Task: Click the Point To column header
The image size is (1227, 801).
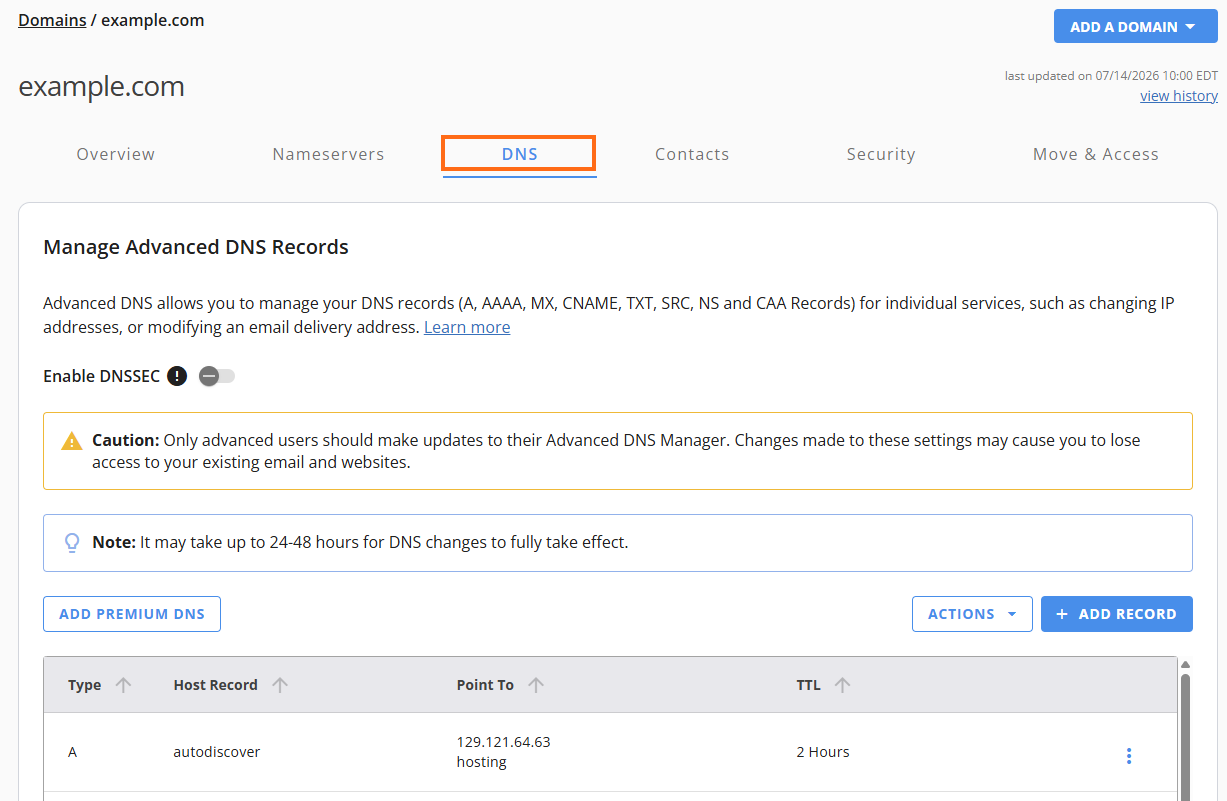Action: (x=485, y=685)
